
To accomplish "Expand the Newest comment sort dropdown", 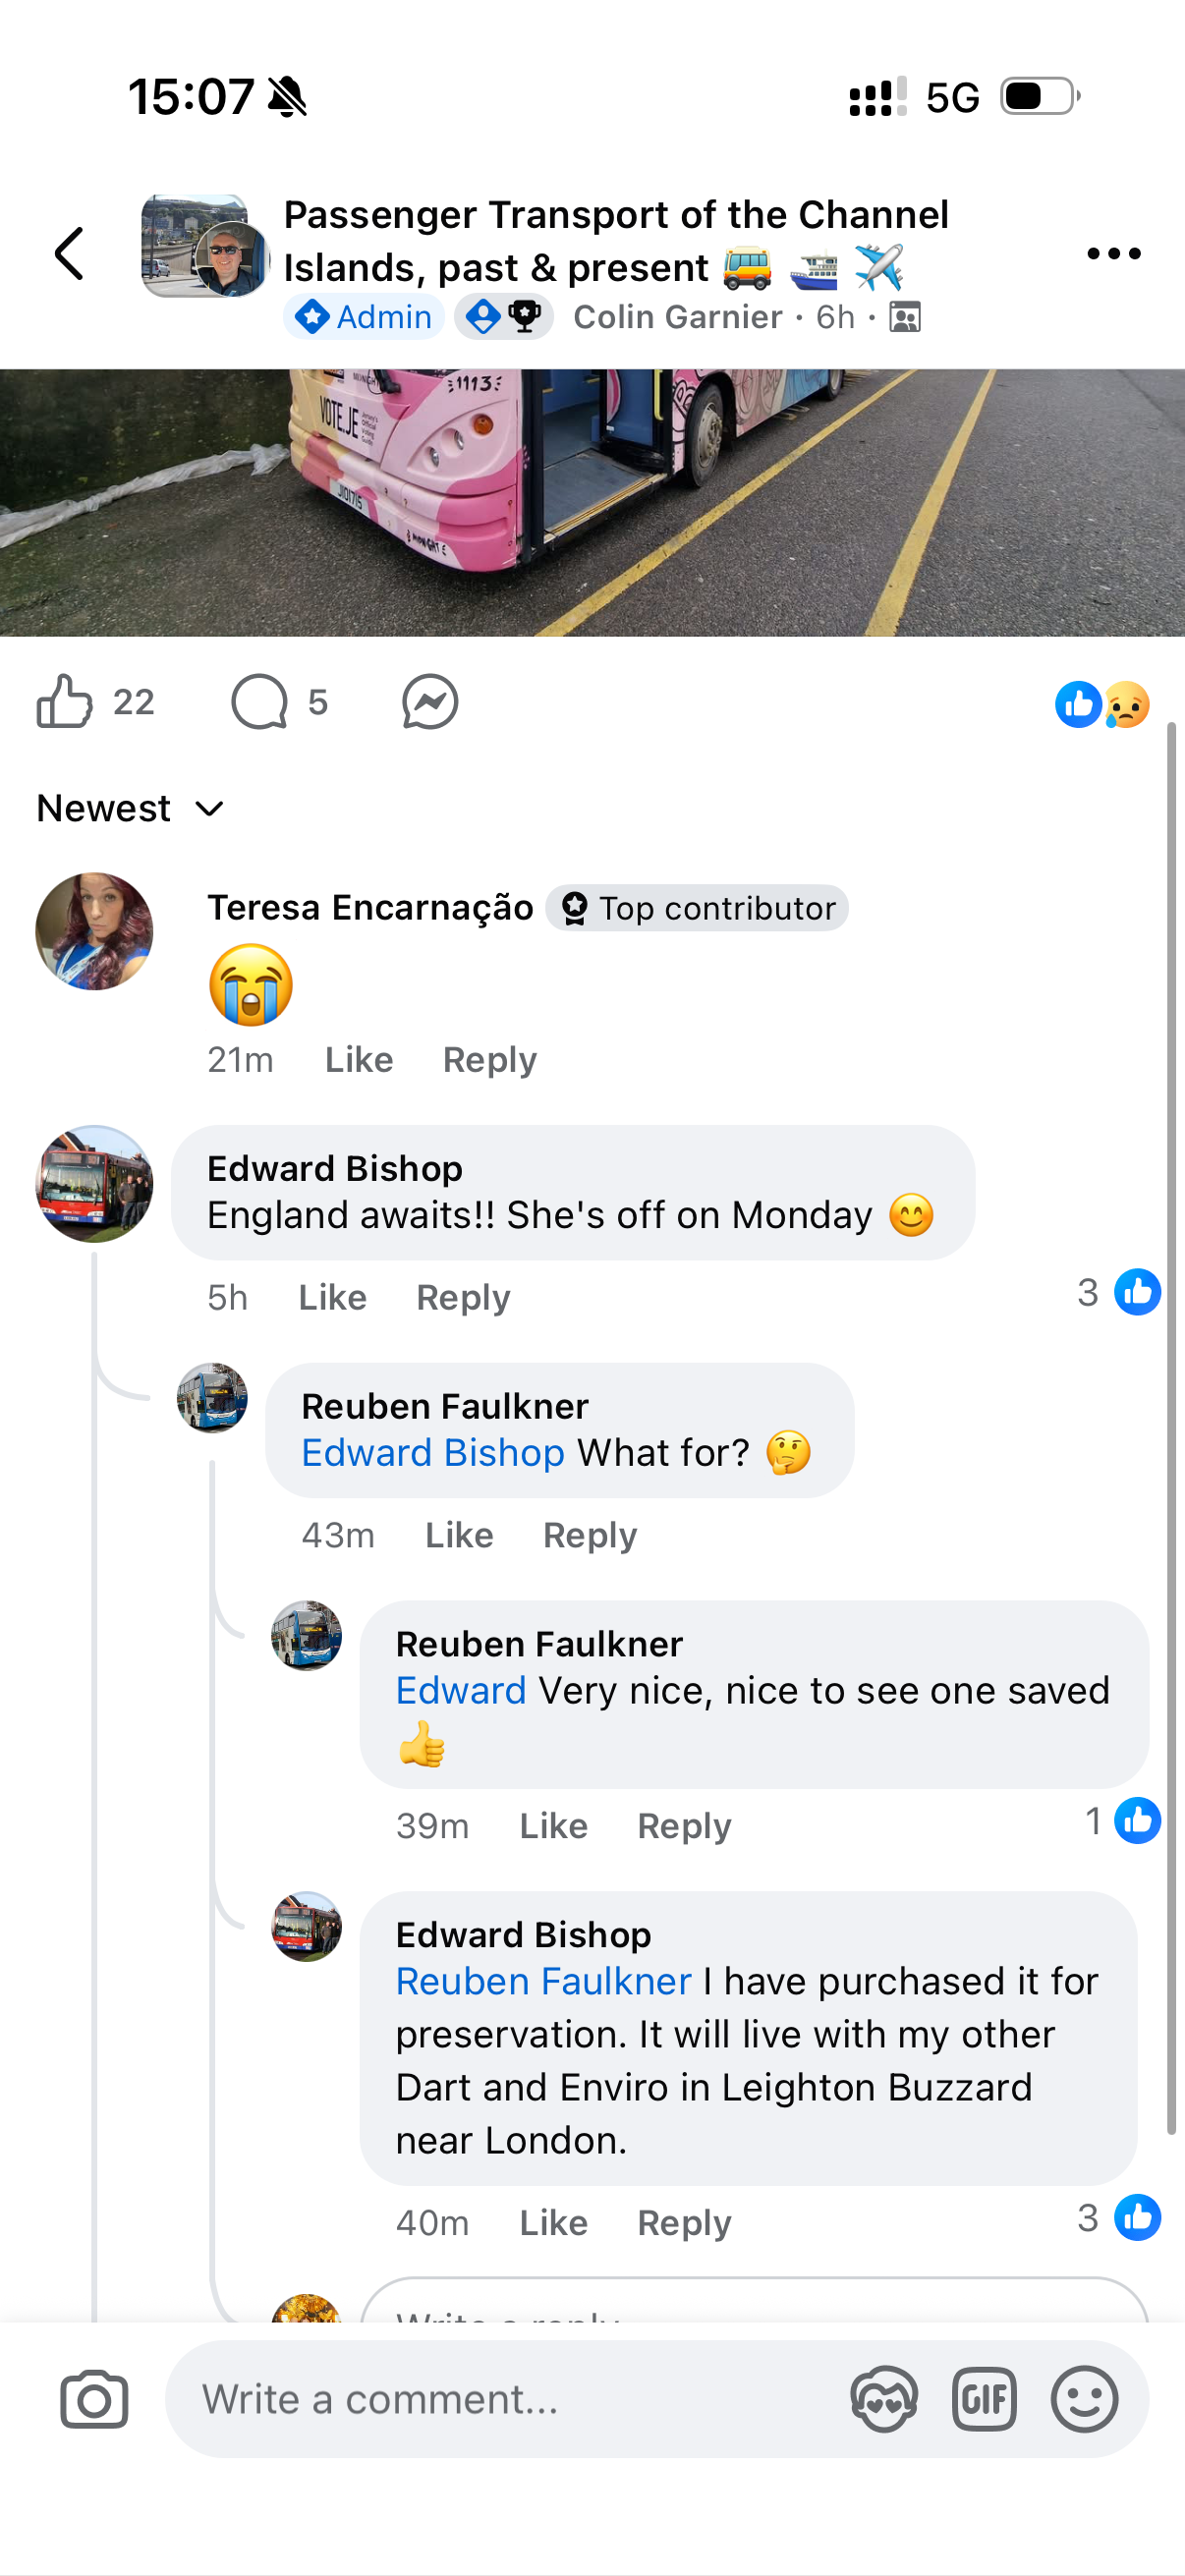I will 130,808.
